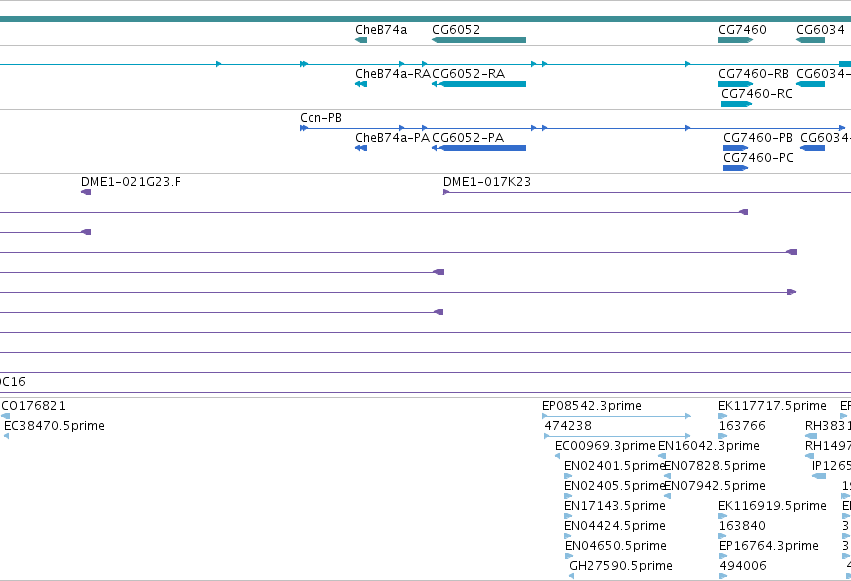Click the Ccn-PB protein label
851x581 pixels.
tap(321, 118)
